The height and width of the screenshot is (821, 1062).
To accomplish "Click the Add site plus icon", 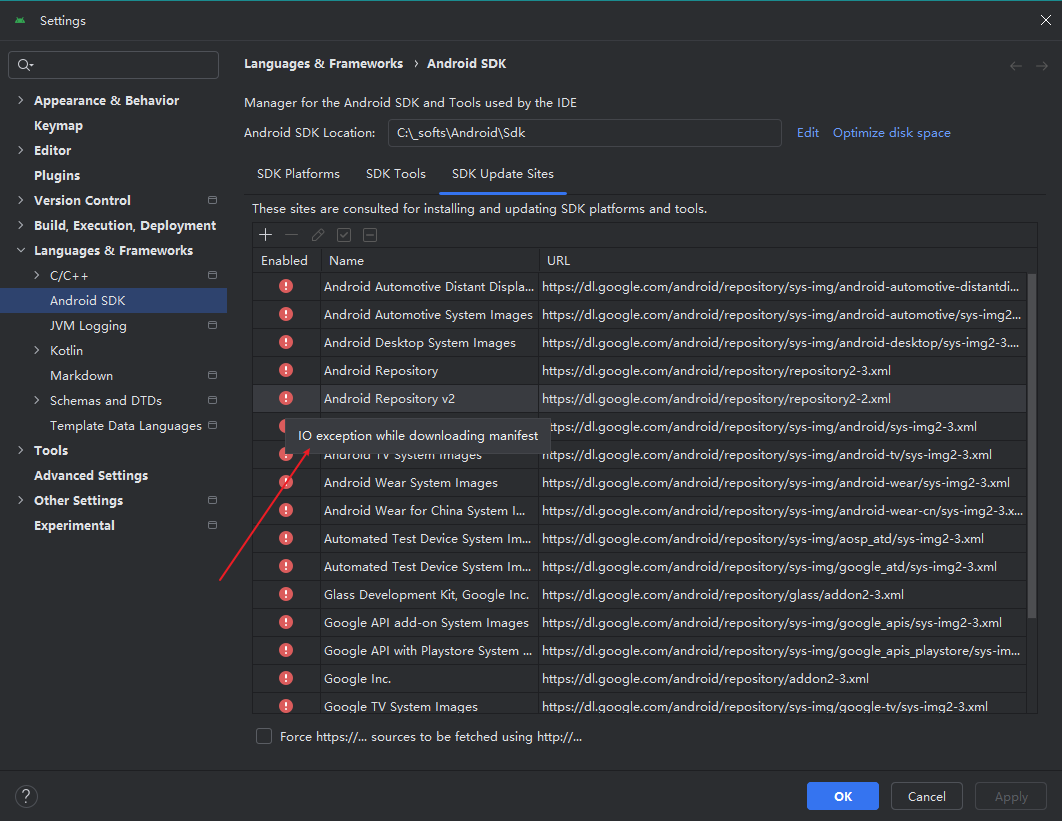I will pos(265,235).
